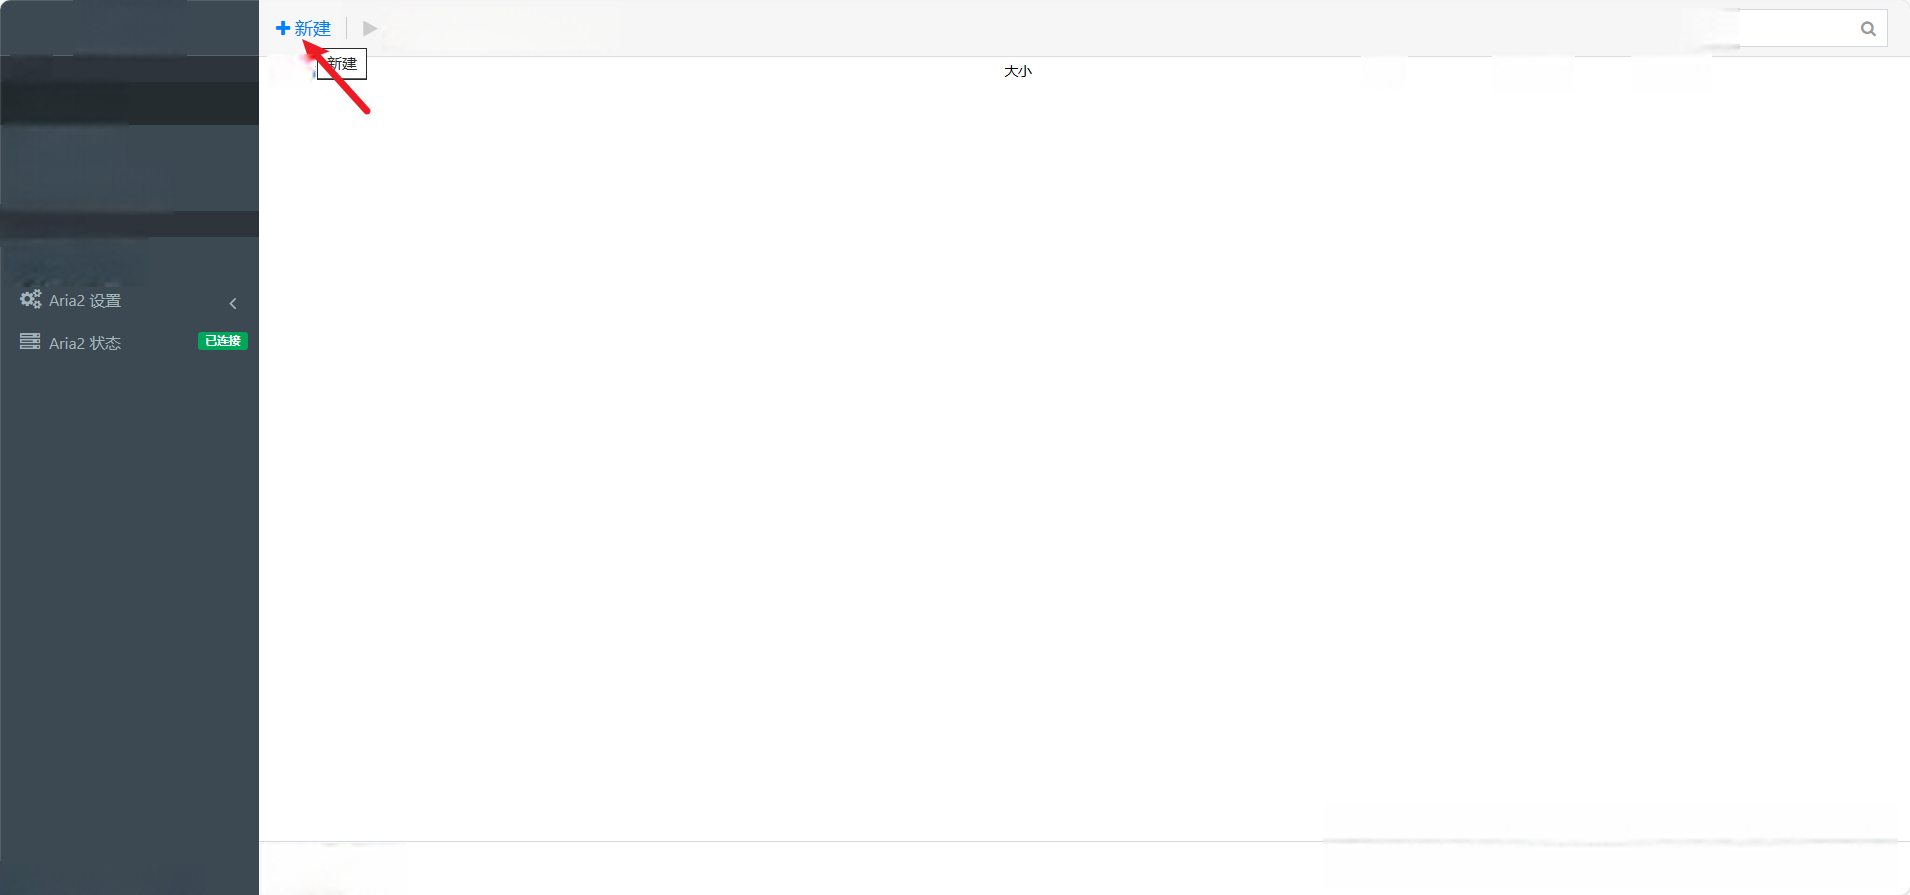Image resolution: width=1910 pixels, height=895 pixels.
Task: Select the Aria2 设置 sidebar menu item
Action: click(130, 300)
